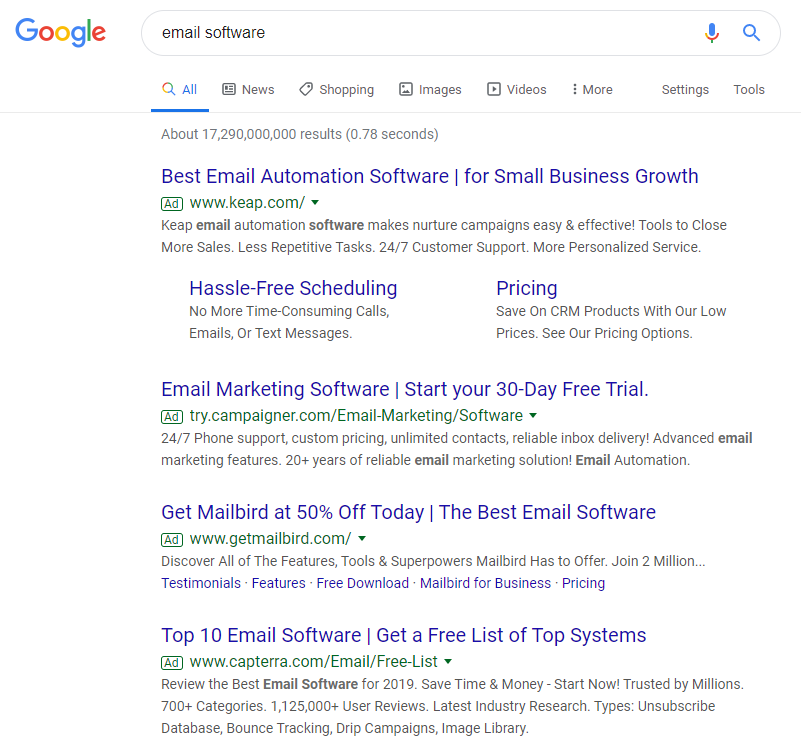
Task: Click the Videos play icon
Action: 494,89
